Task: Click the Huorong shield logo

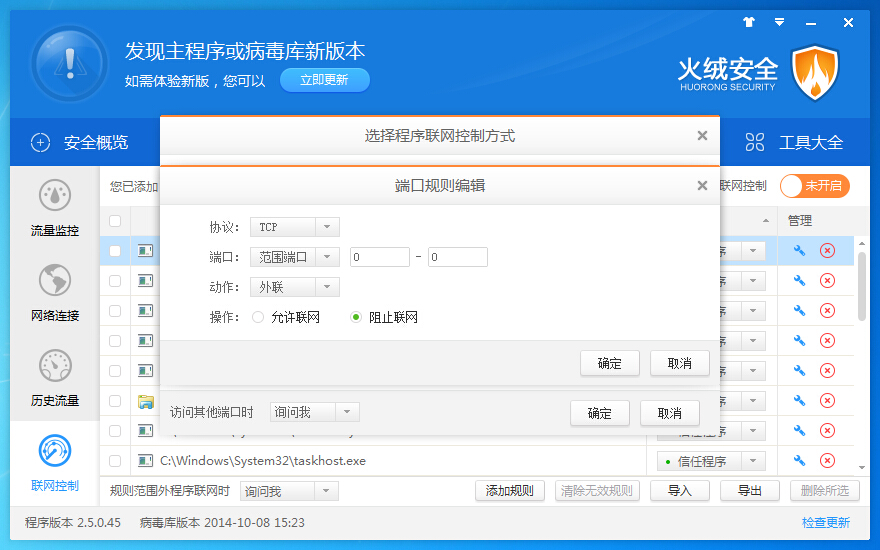Action: 815,72
